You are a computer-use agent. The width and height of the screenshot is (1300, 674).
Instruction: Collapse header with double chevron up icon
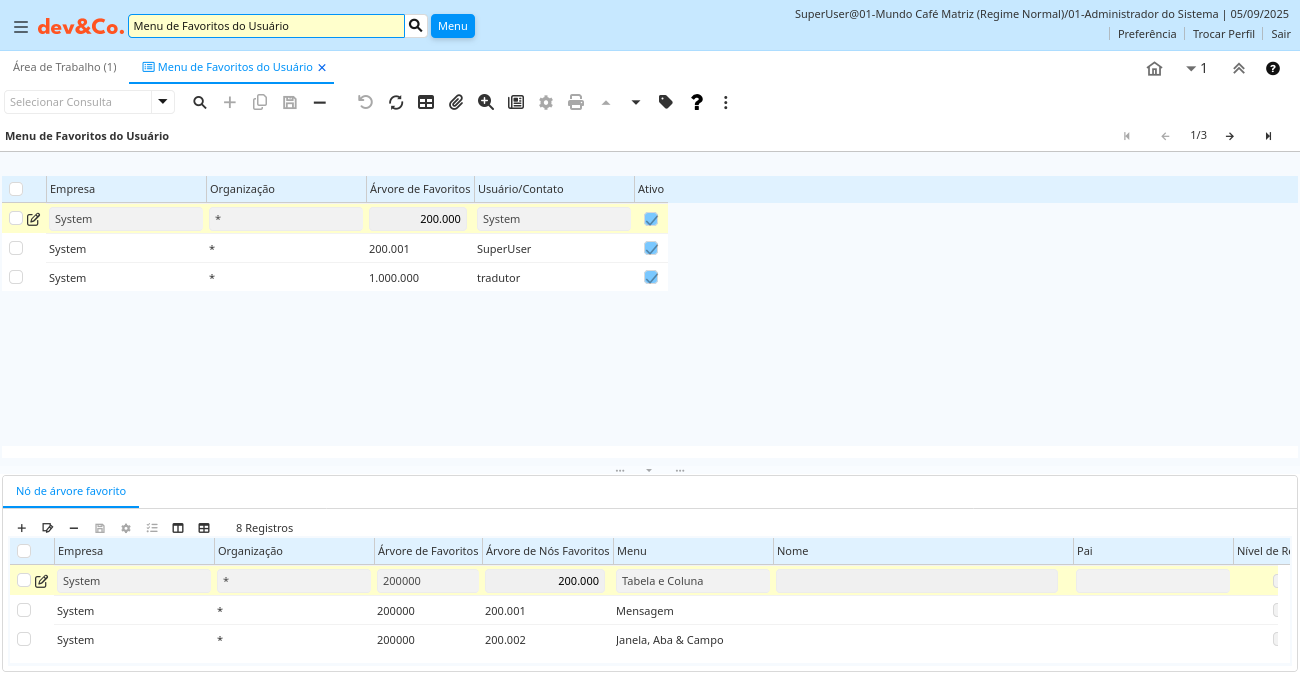tap(1238, 69)
